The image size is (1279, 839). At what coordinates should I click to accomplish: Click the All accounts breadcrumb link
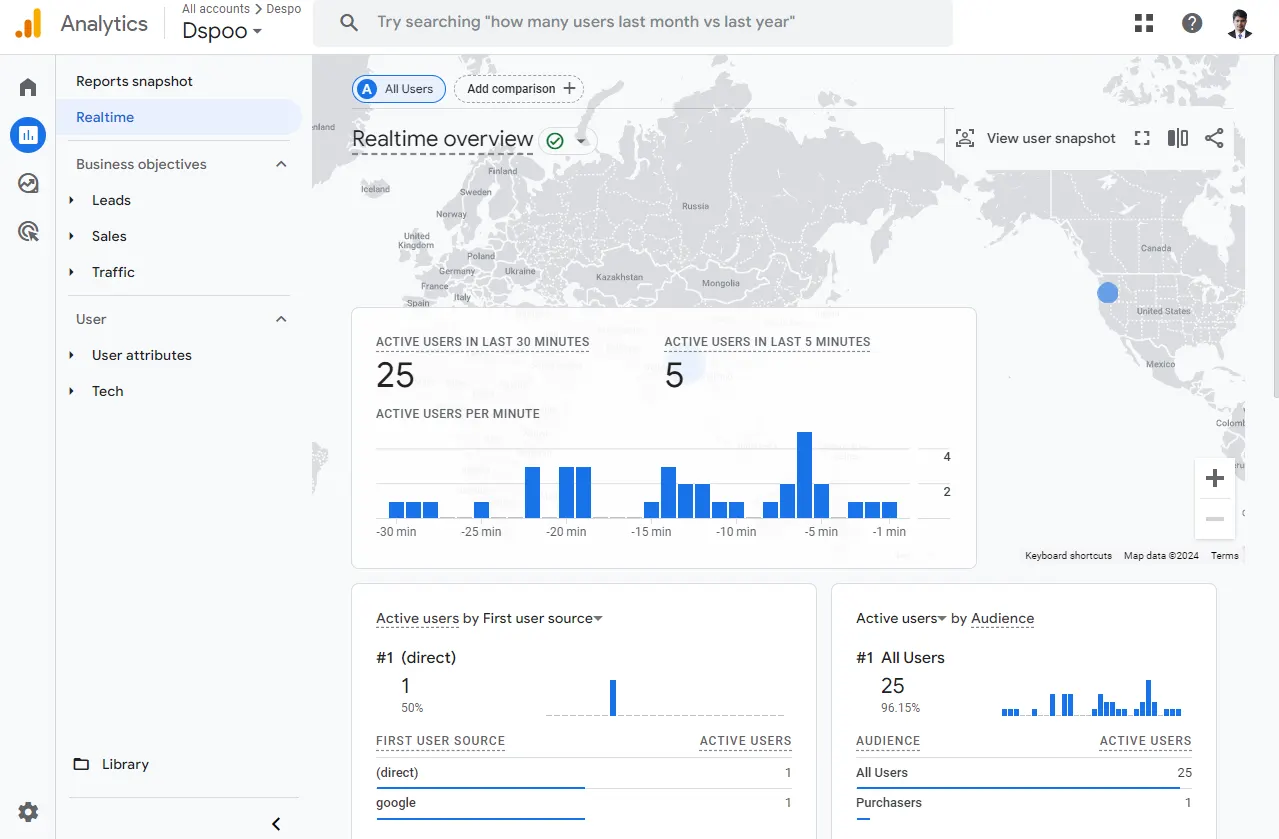216,9
